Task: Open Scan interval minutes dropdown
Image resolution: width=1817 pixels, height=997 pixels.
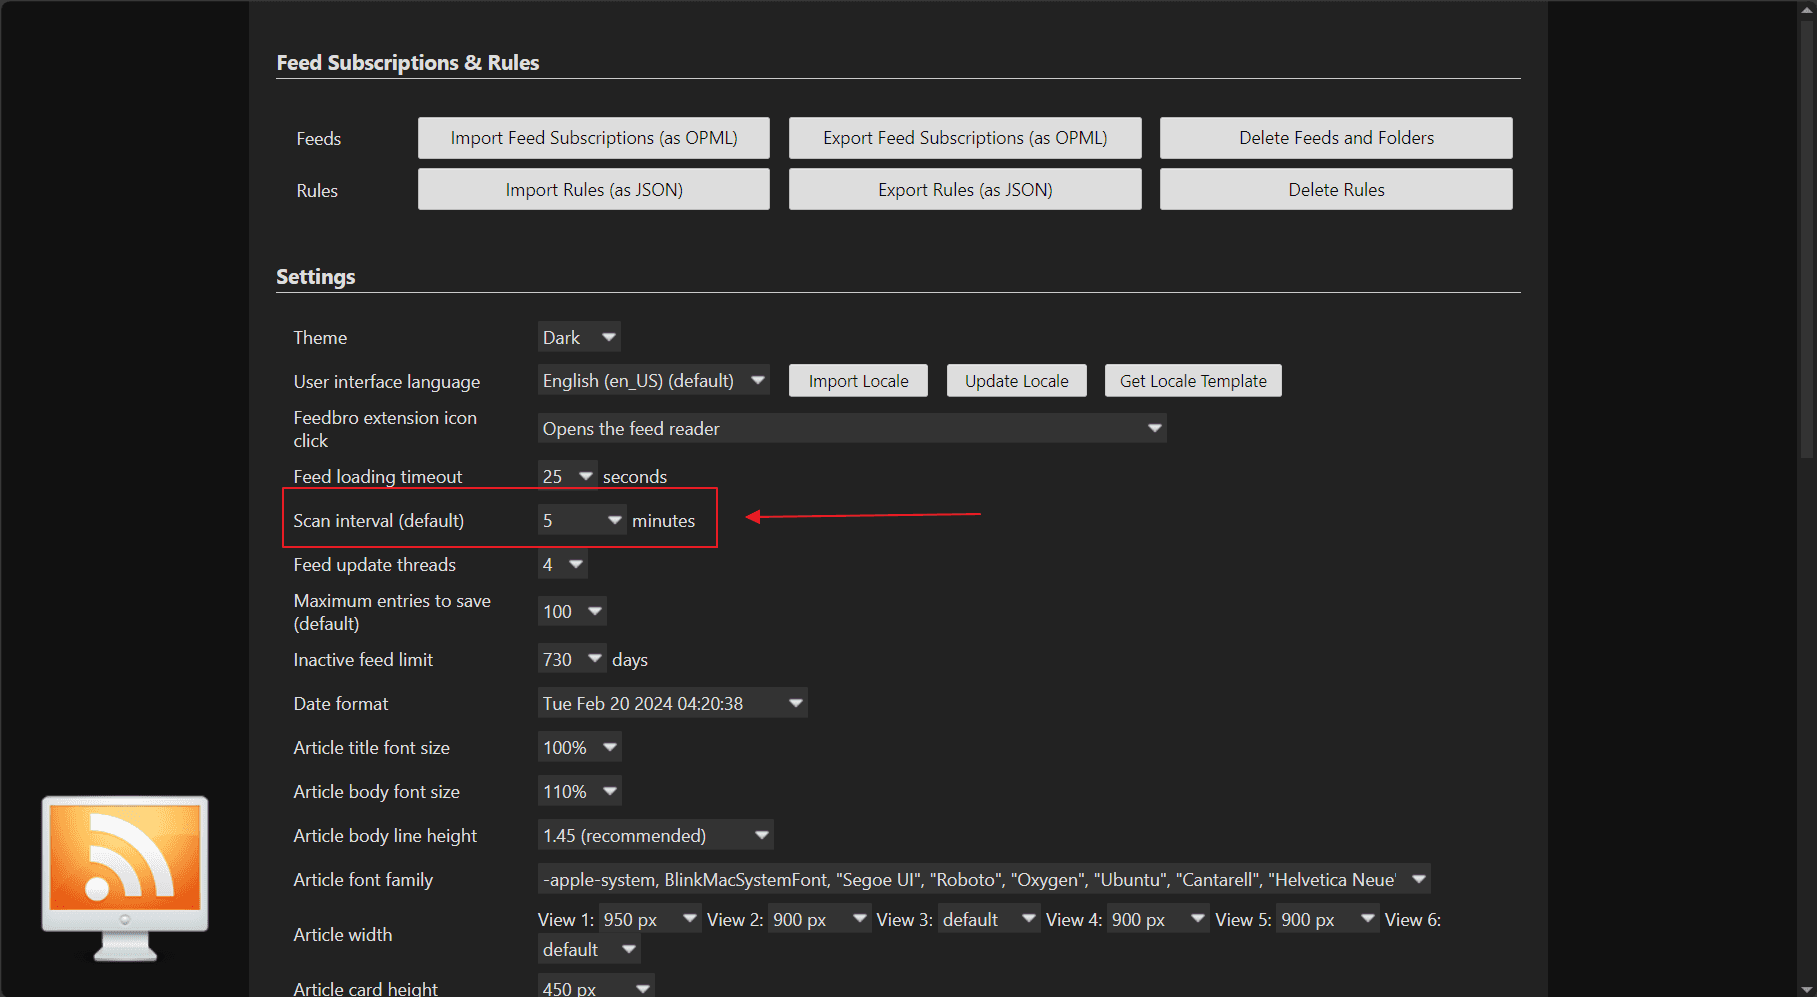Action: point(582,520)
